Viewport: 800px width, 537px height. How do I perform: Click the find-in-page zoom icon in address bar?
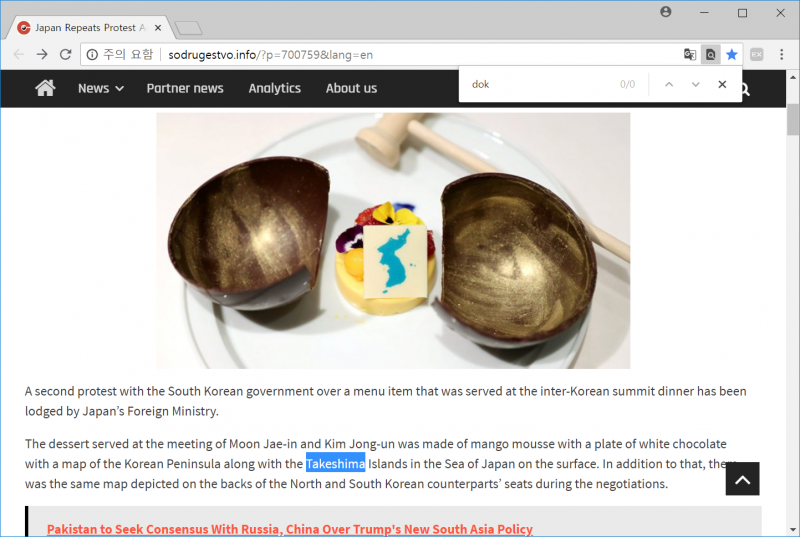click(710, 55)
